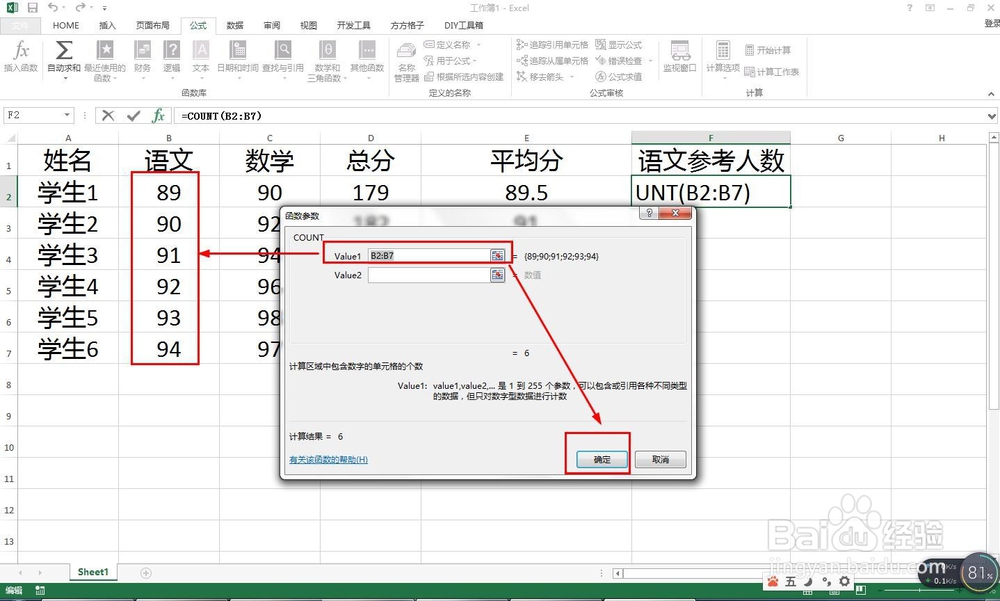Screen dimensions: 1000x601
Task: Click the dialog help question-mark button
Action: pyautogui.click(x=649, y=213)
